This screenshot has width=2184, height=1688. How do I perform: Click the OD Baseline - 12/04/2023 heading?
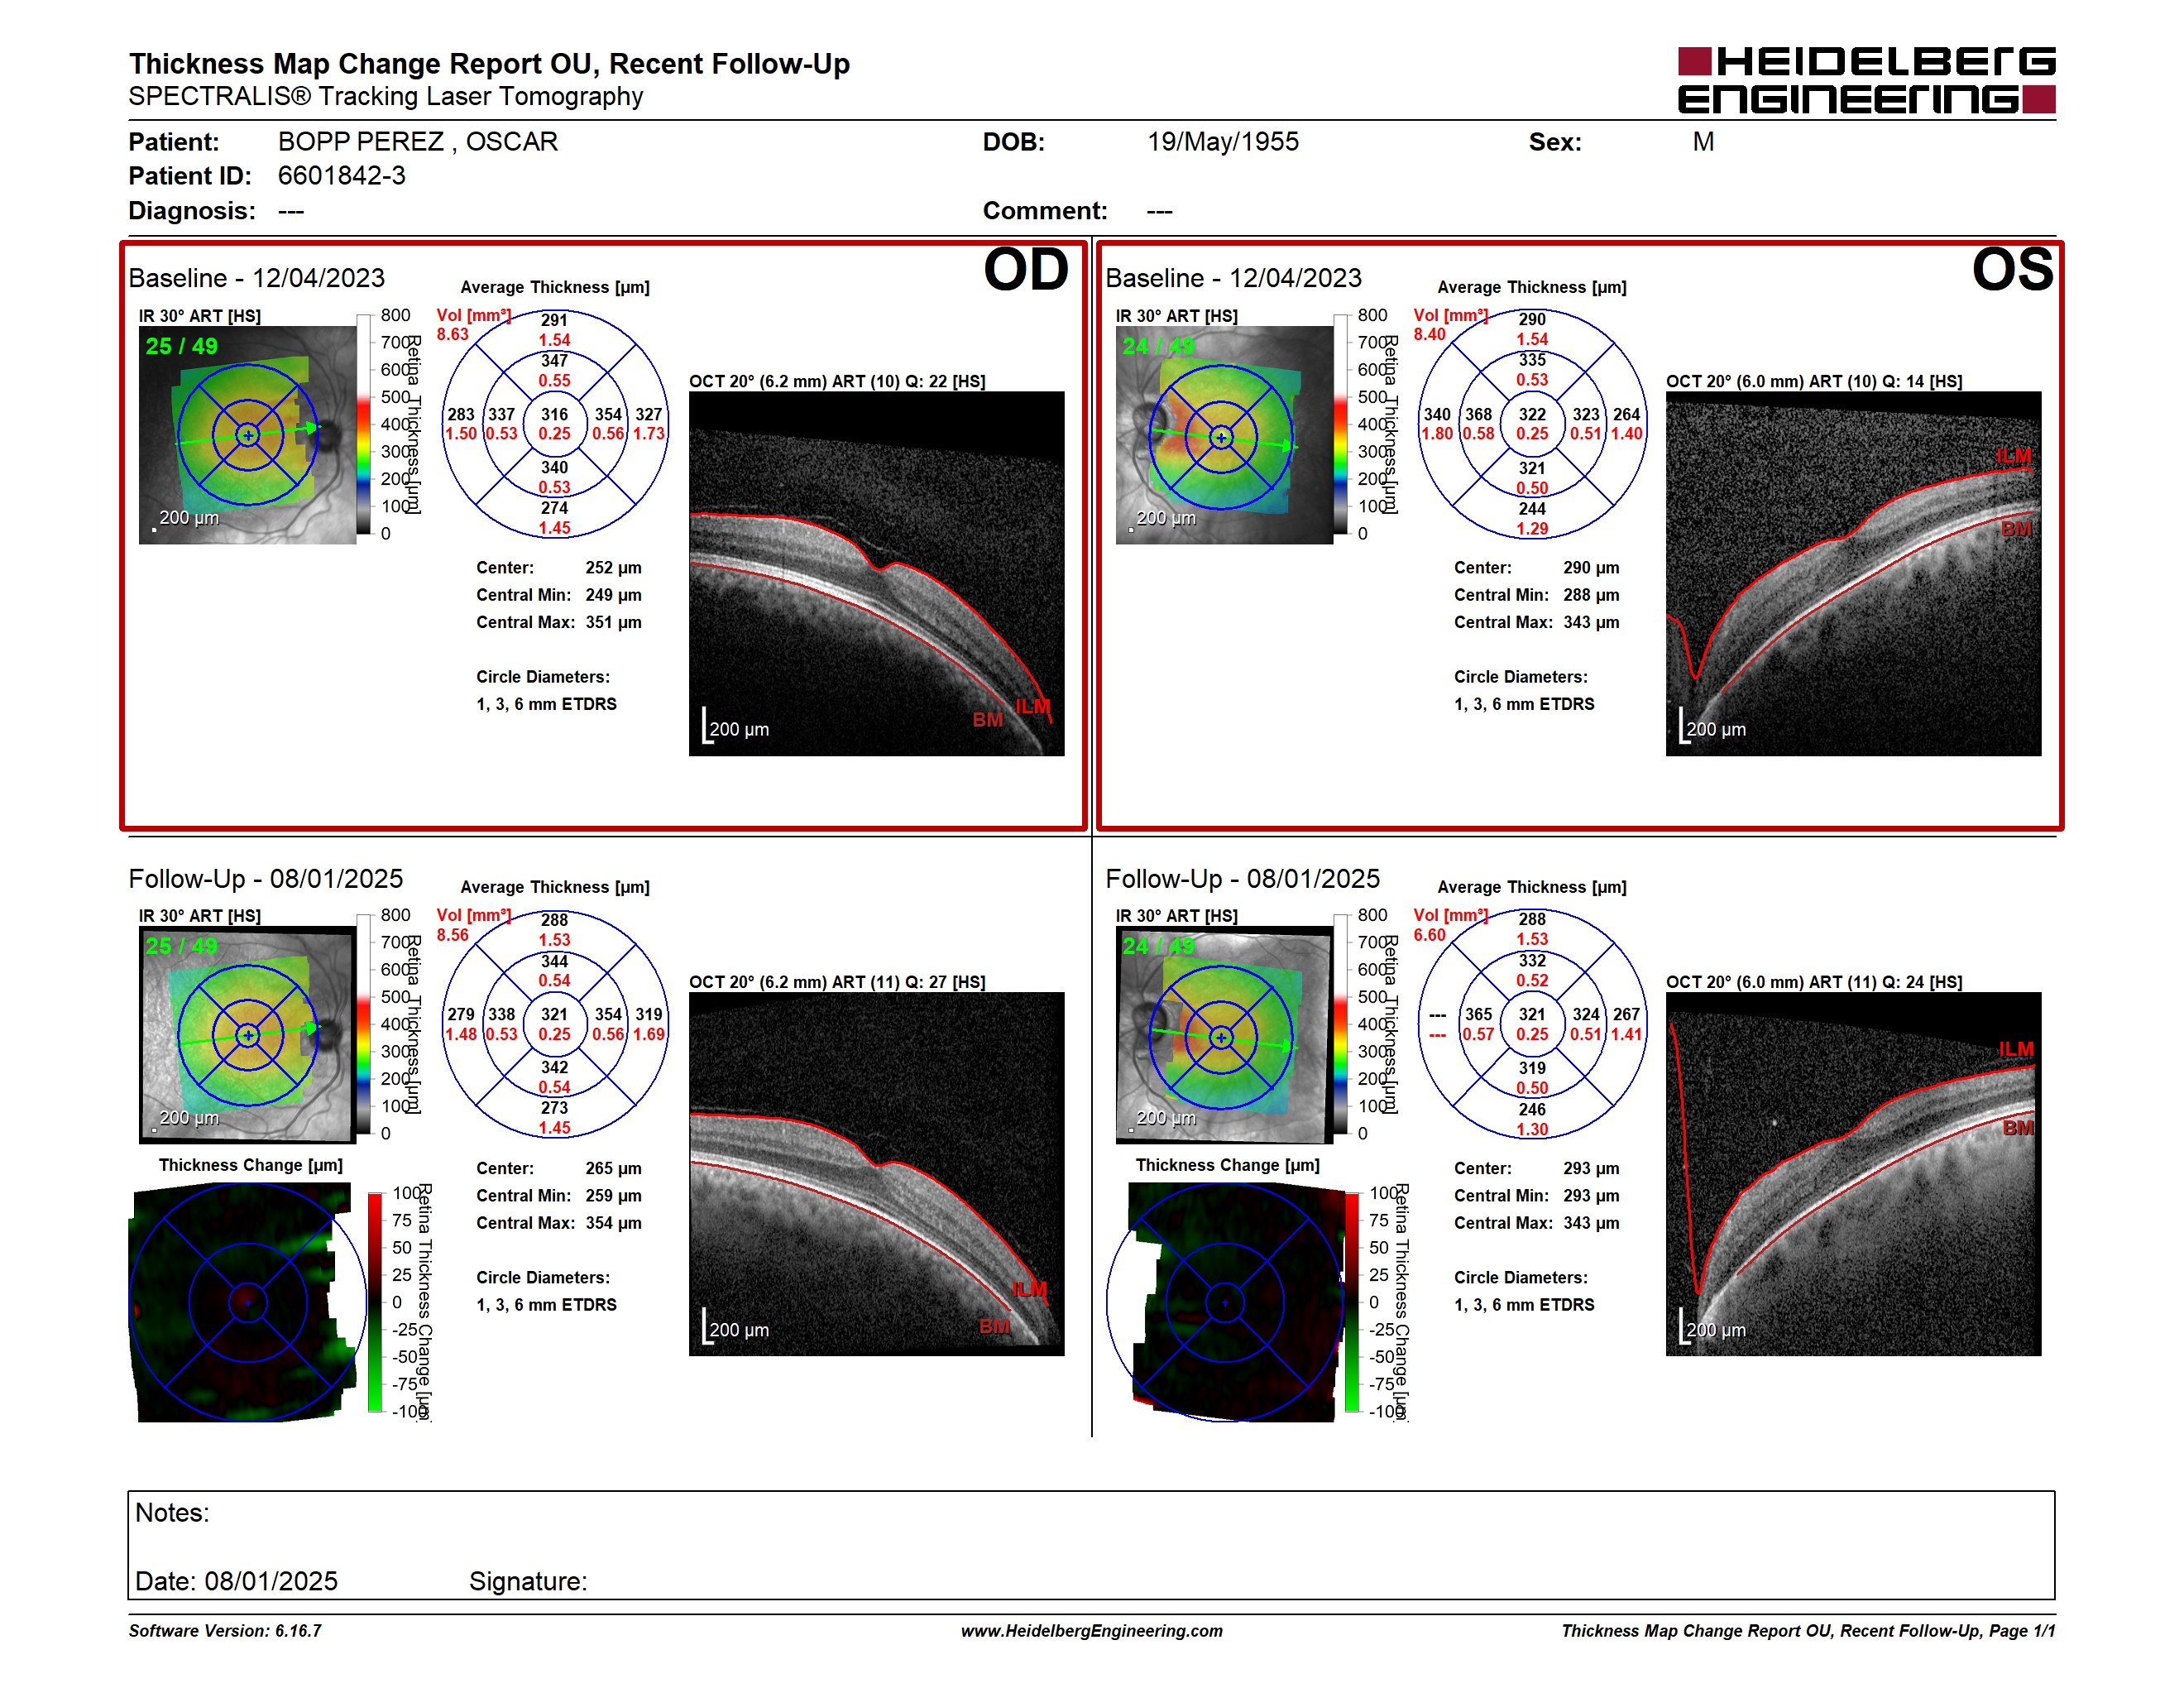(256, 278)
